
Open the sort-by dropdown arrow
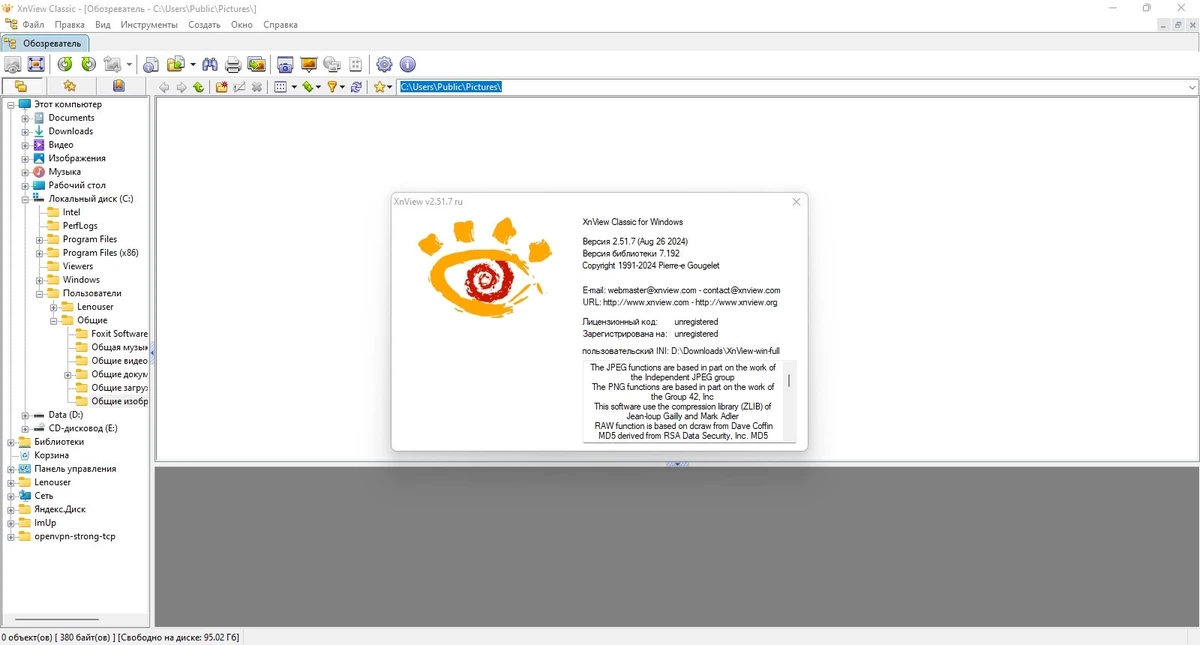click(x=318, y=87)
